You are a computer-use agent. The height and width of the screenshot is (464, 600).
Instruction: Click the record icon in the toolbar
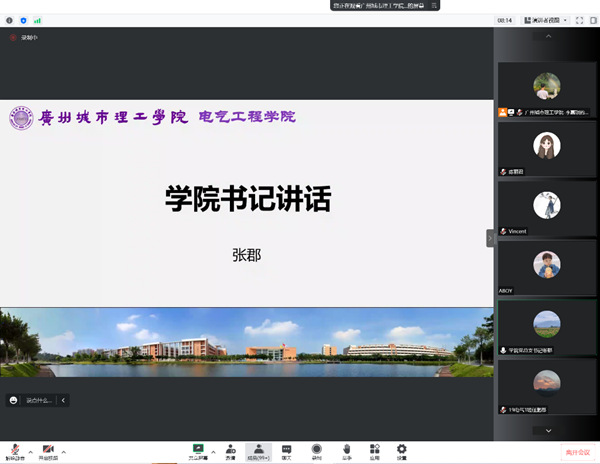coord(316,452)
